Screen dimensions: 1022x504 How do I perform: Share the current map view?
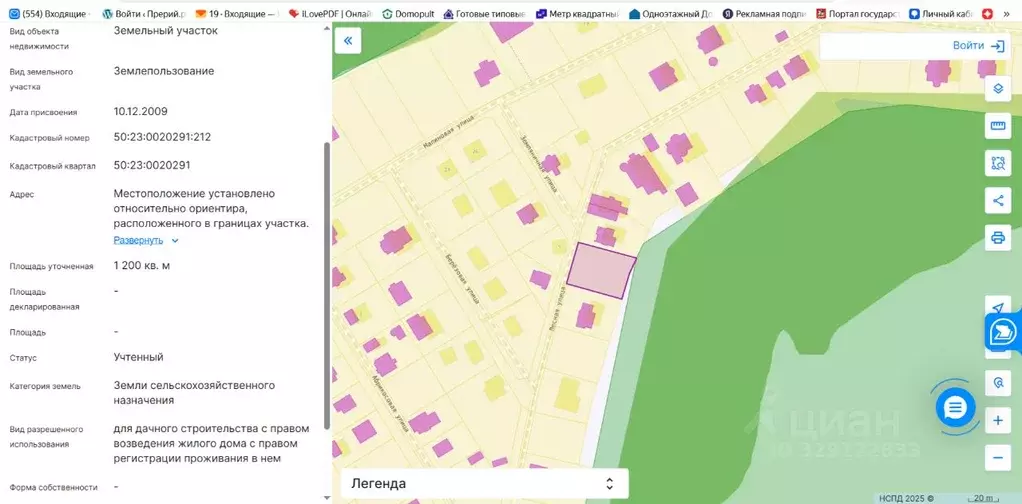tap(997, 200)
